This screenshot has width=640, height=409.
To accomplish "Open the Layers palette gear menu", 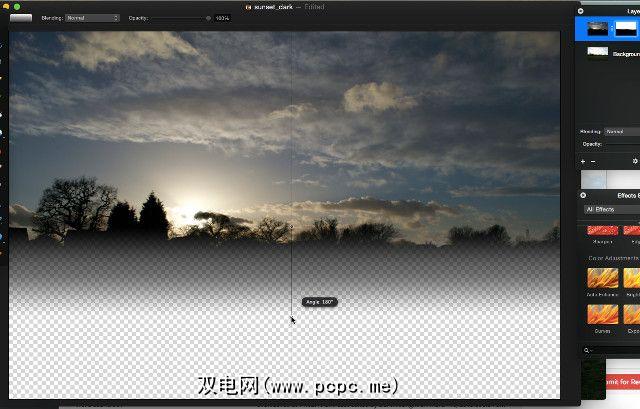I will pos(635,161).
